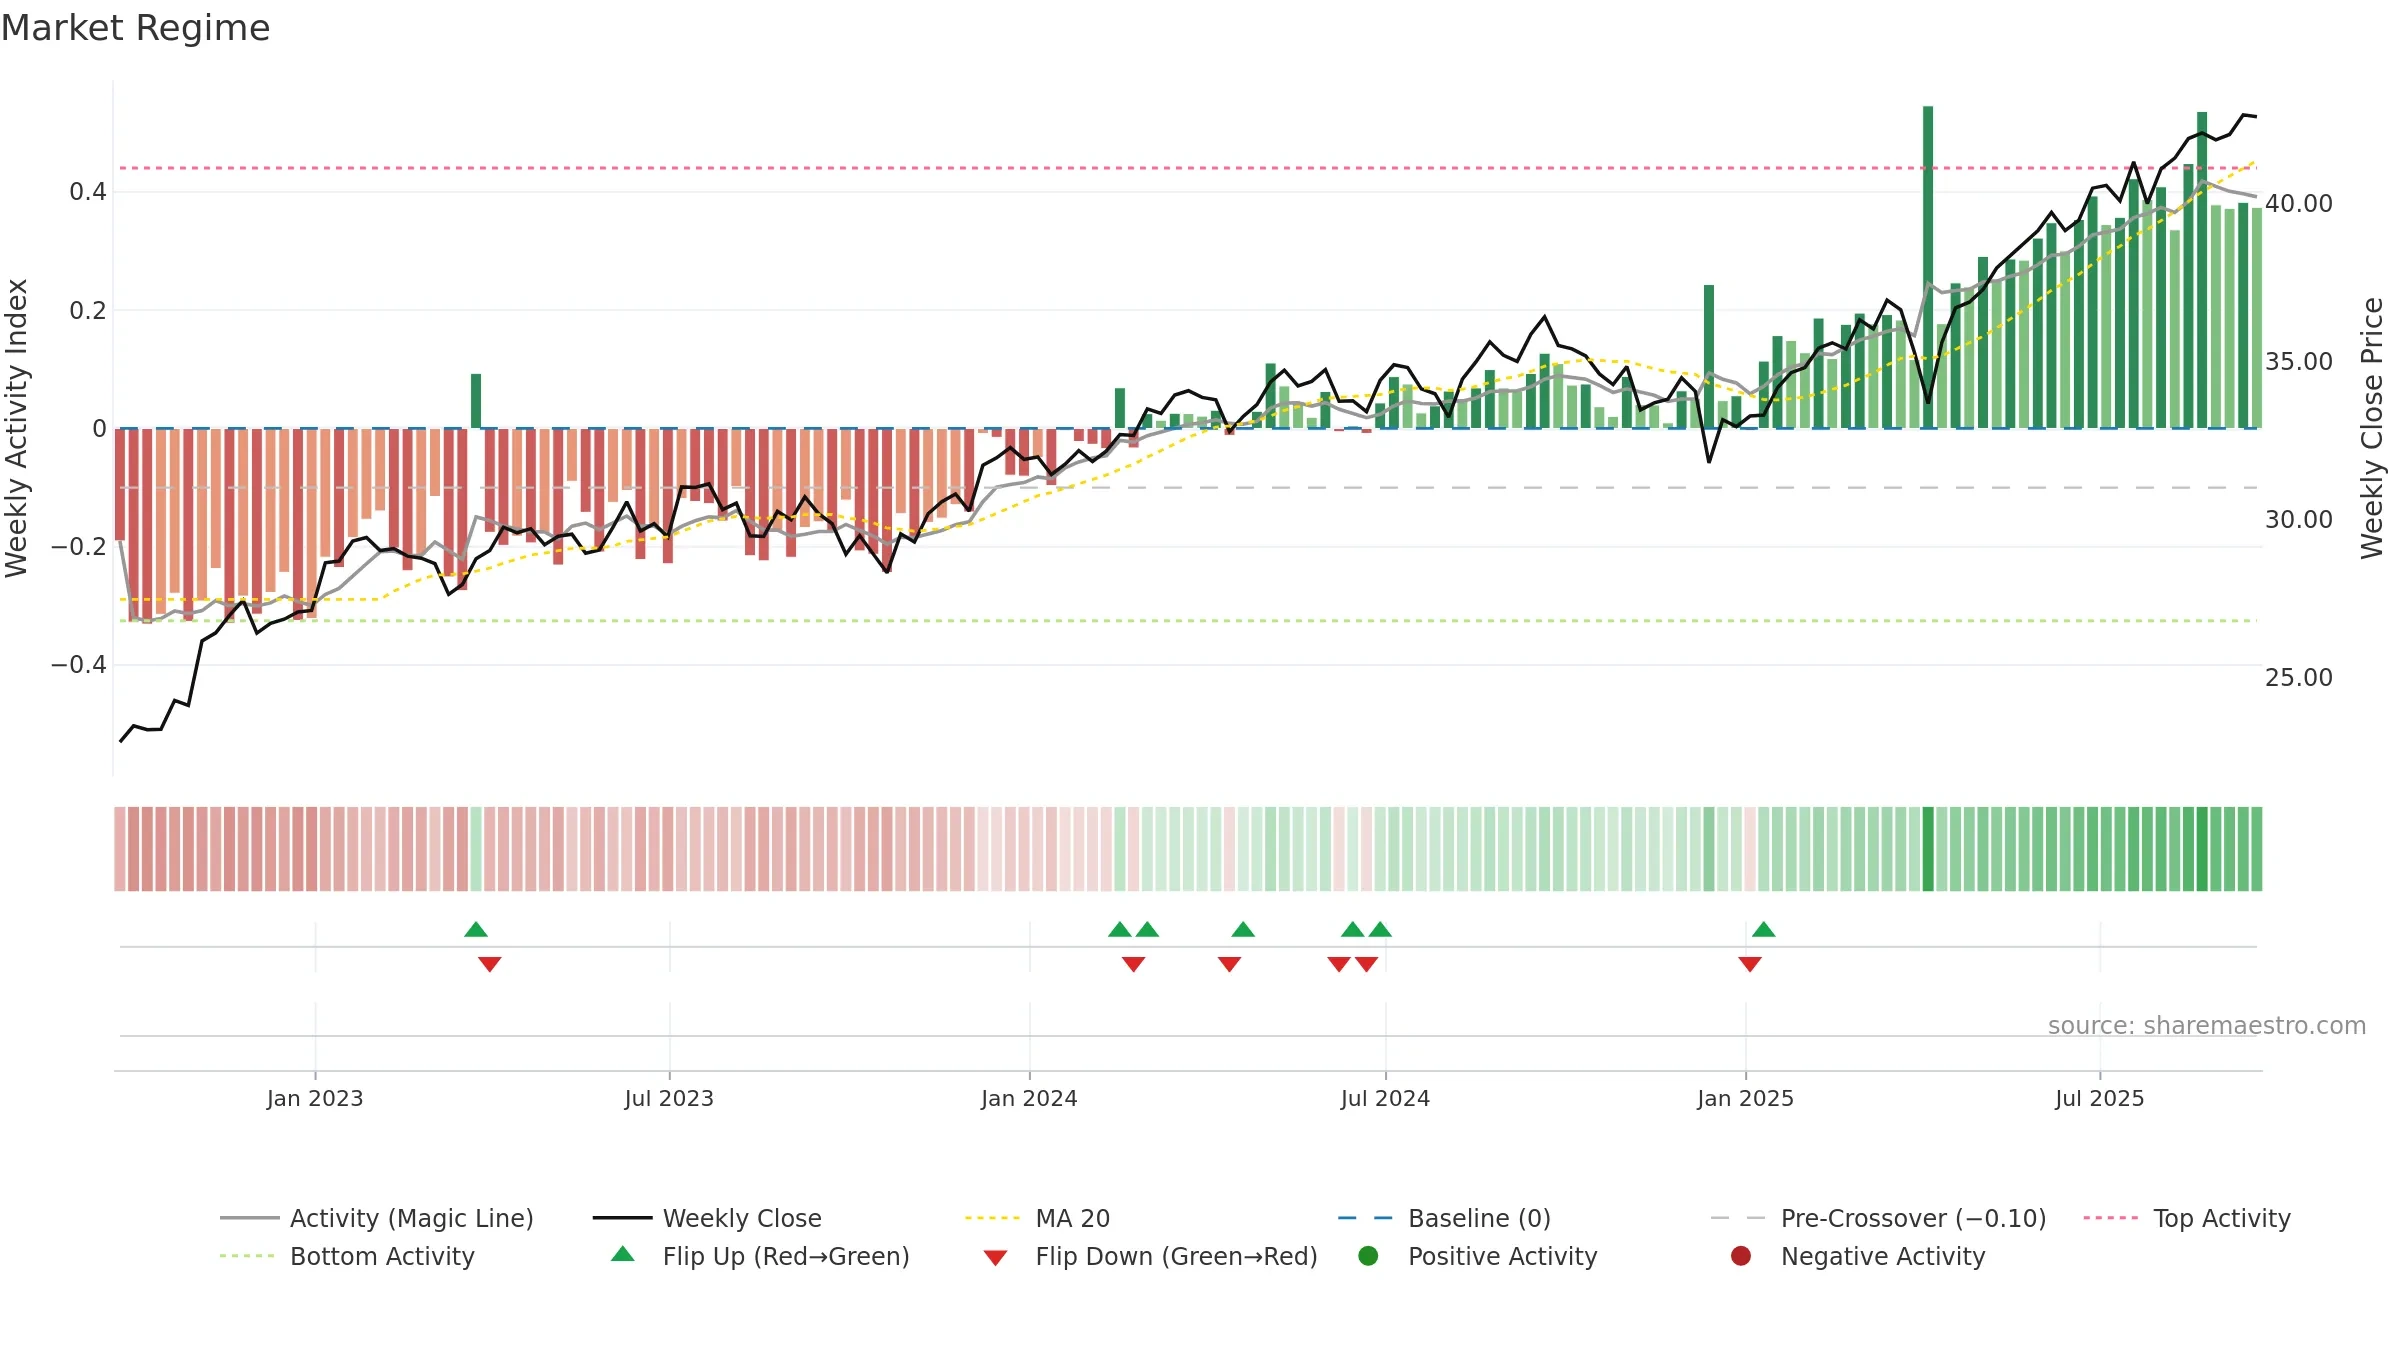2400x1350 pixels.
Task: Click the red Flip Down triangle in legend
Action: pos(995,1258)
